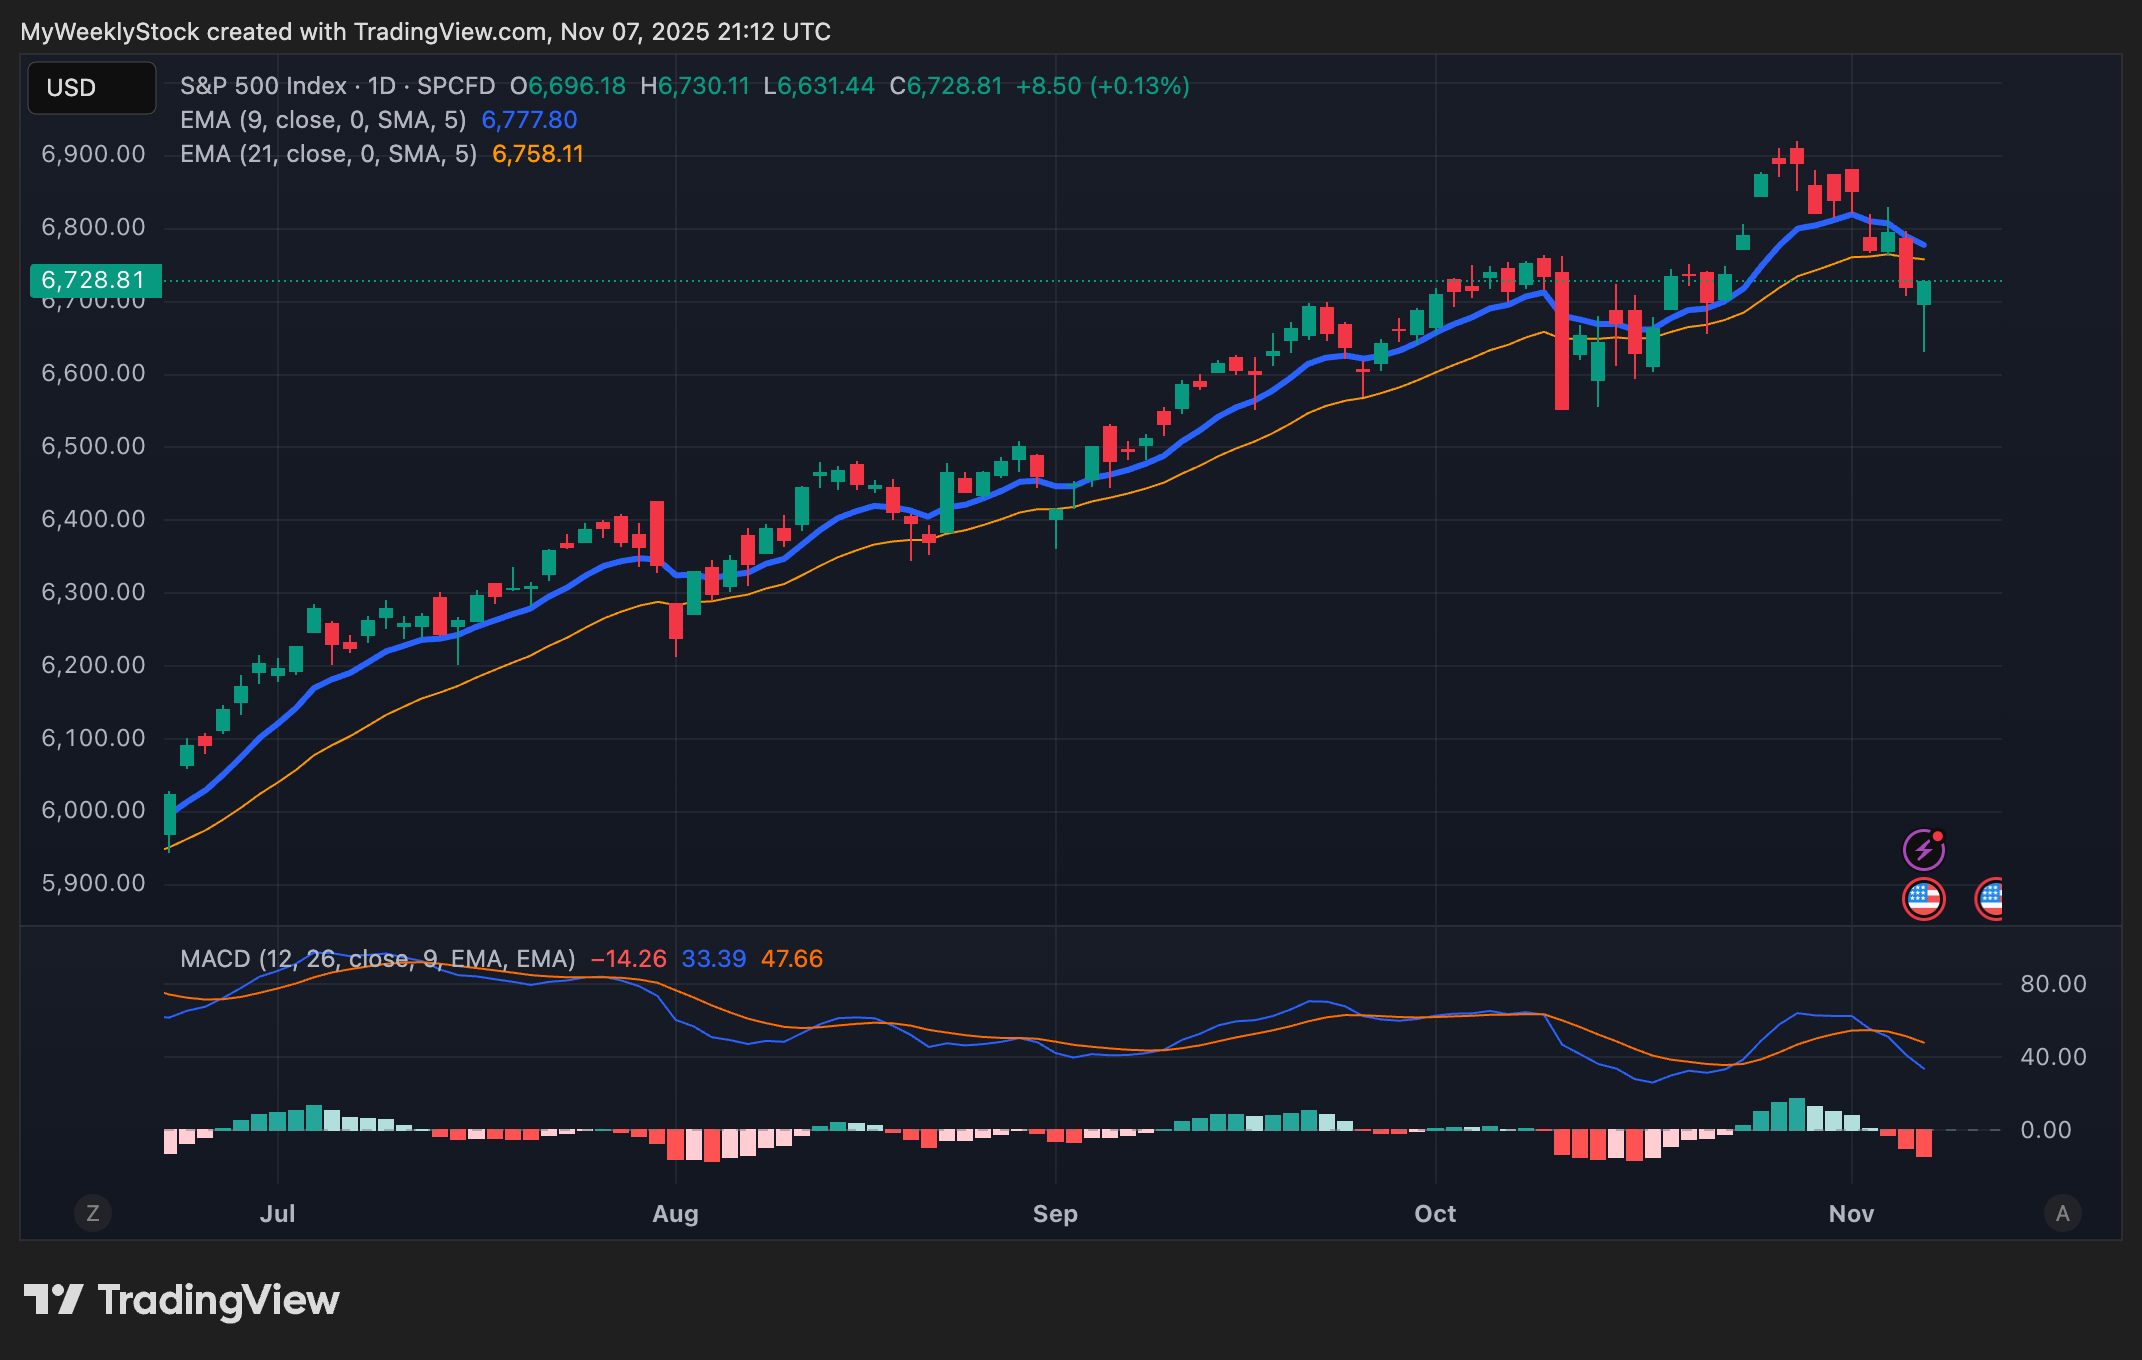Click the purple lightning bolt news icon

coord(1923,850)
